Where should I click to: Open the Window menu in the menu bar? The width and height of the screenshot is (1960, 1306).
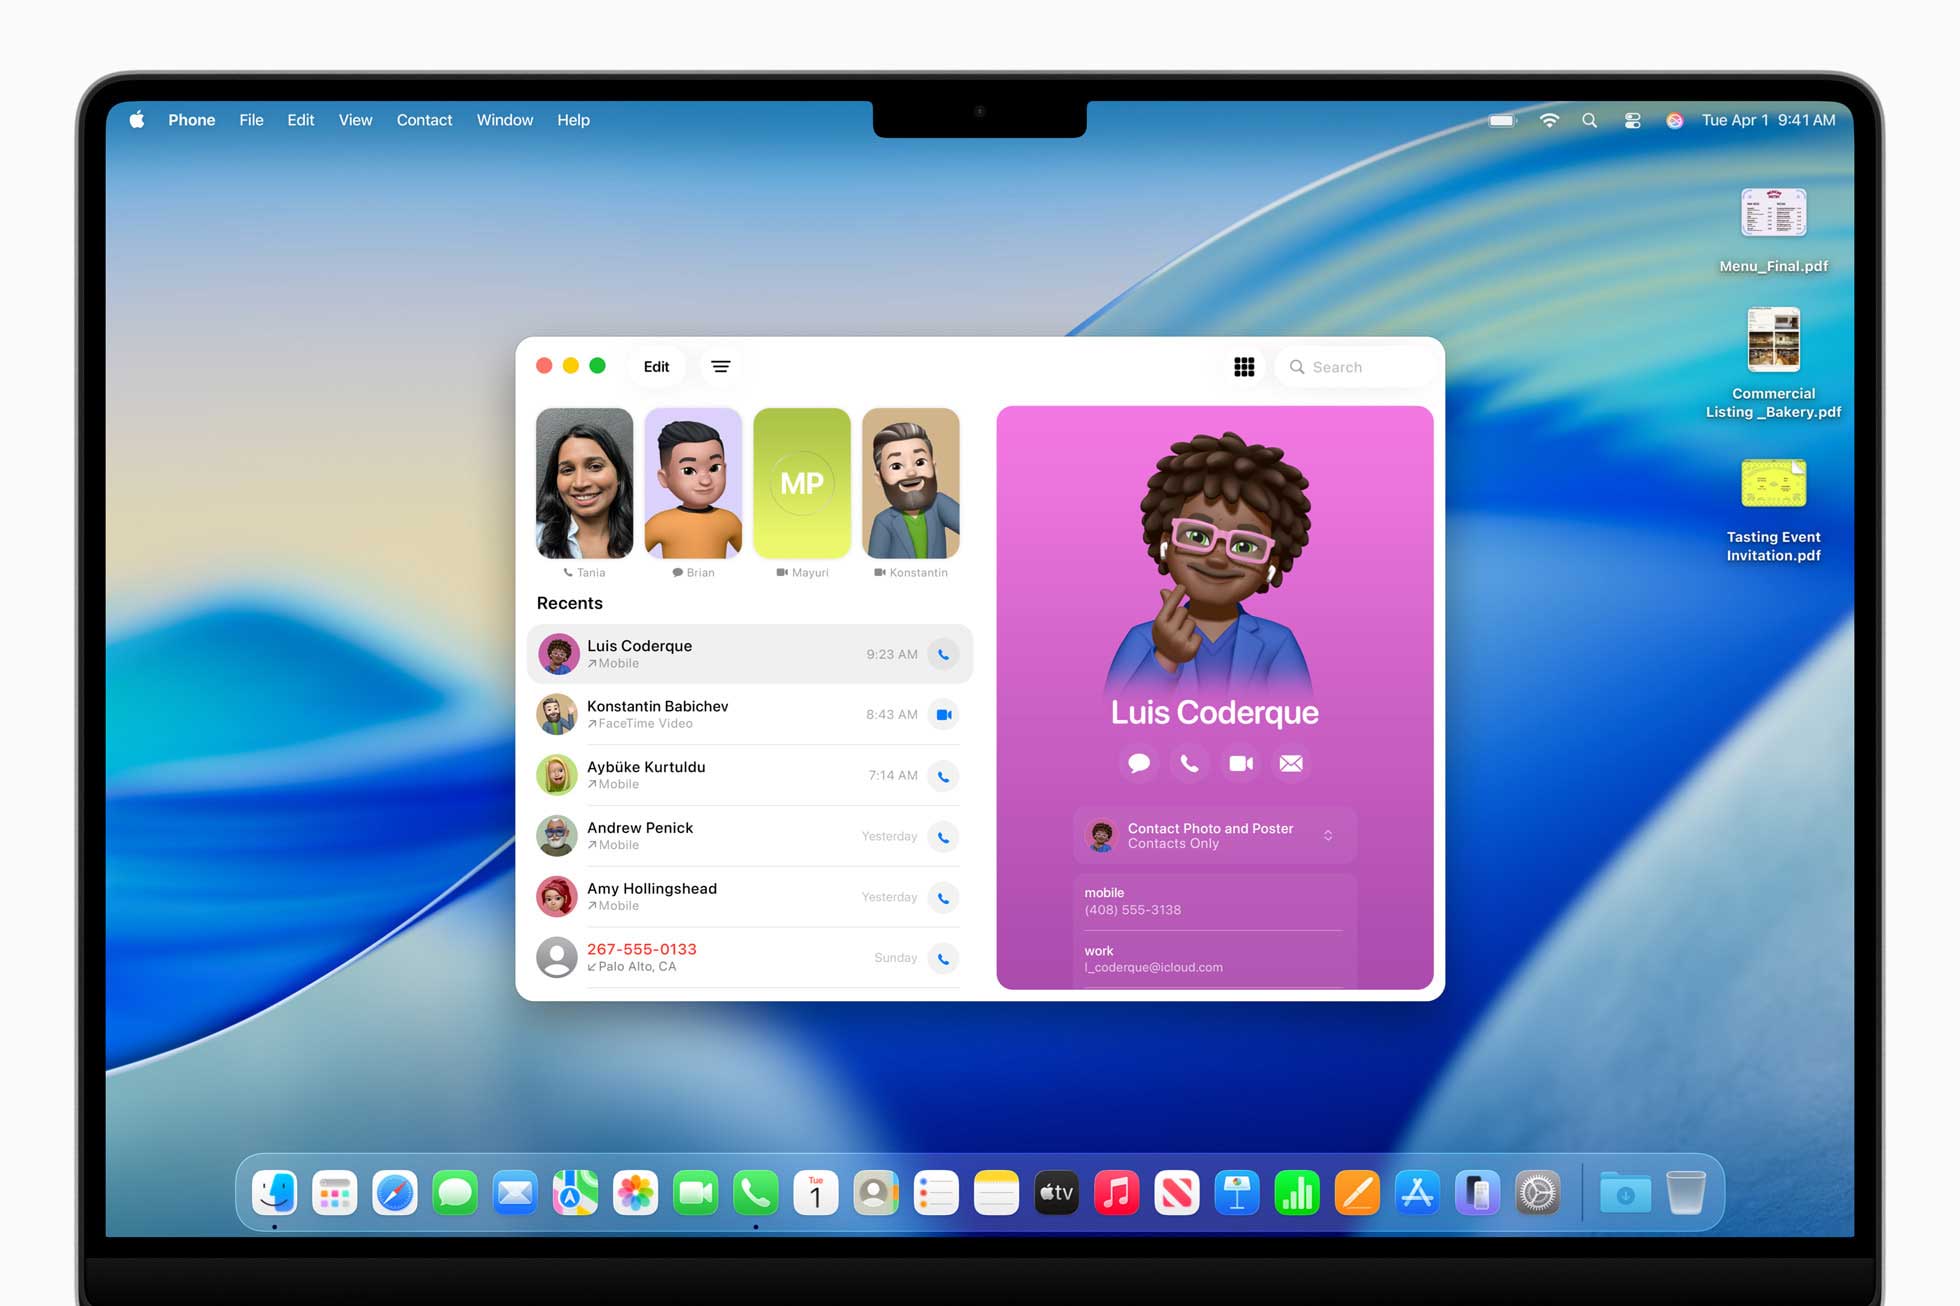click(x=504, y=119)
